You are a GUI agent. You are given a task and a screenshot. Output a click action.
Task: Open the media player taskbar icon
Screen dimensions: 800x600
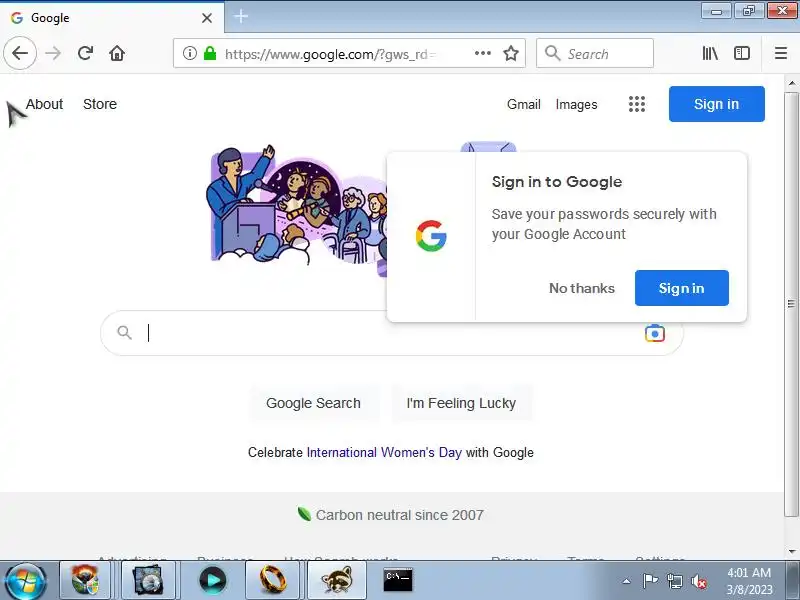pyautogui.click(x=212, y=581)
